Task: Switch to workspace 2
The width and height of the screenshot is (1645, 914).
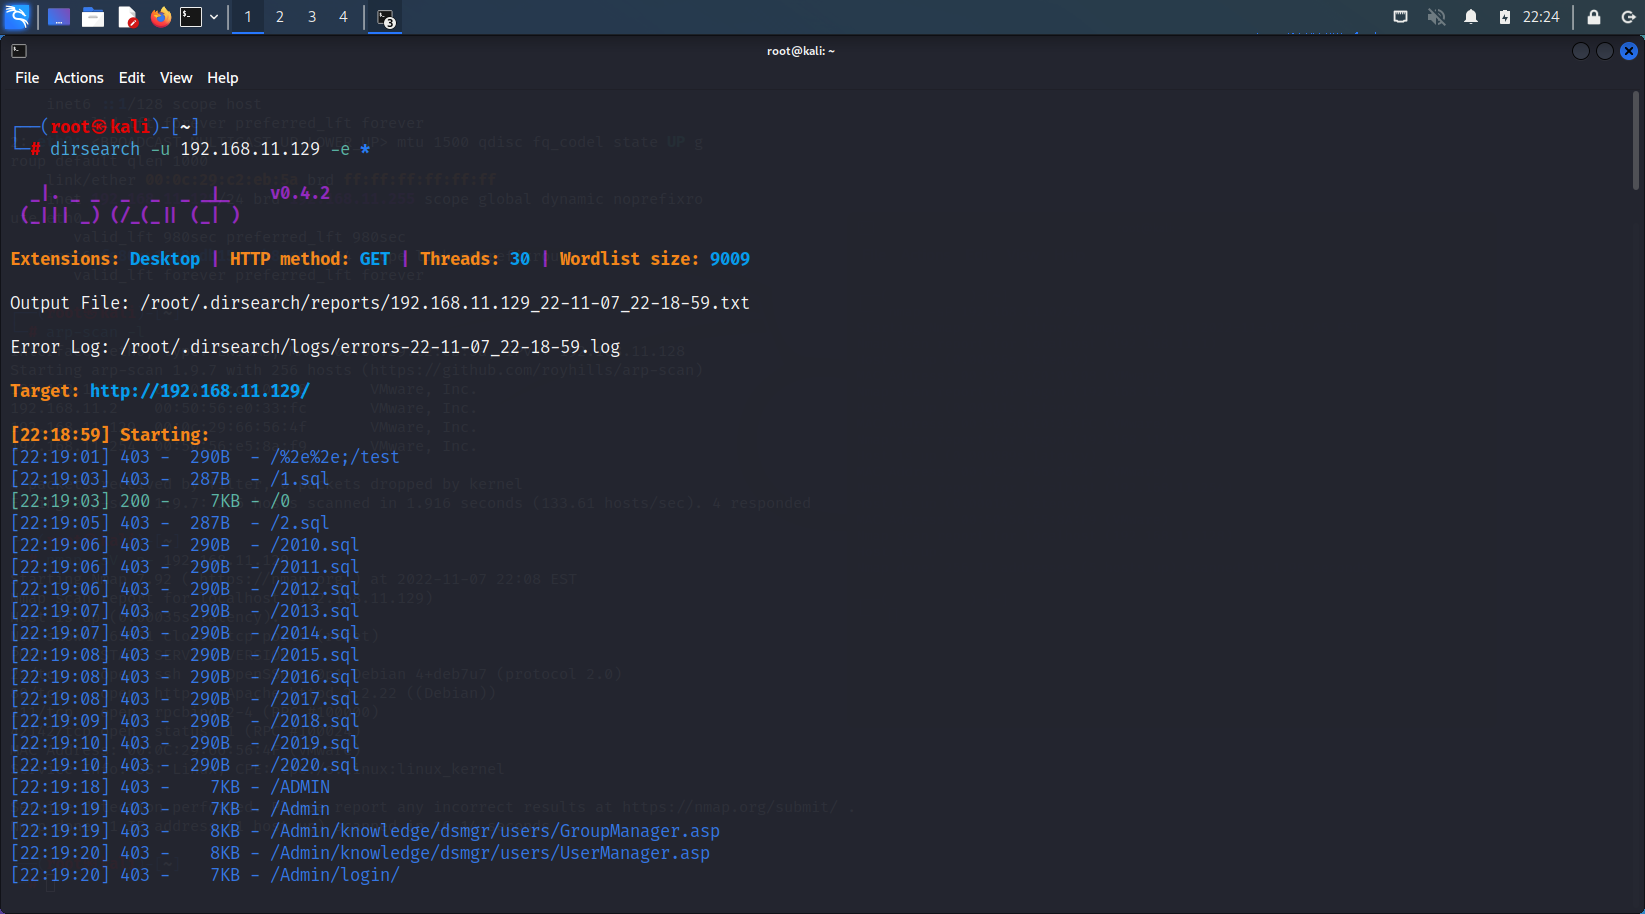Action: (x=280, y=17)
